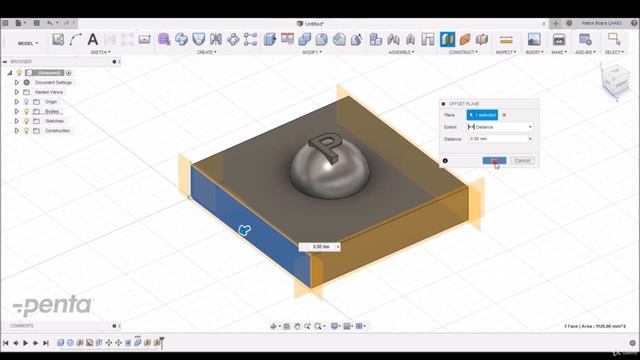The image size is (640, 360).
Task: Open the CREATE menu
Action: [x=207, y=52]
